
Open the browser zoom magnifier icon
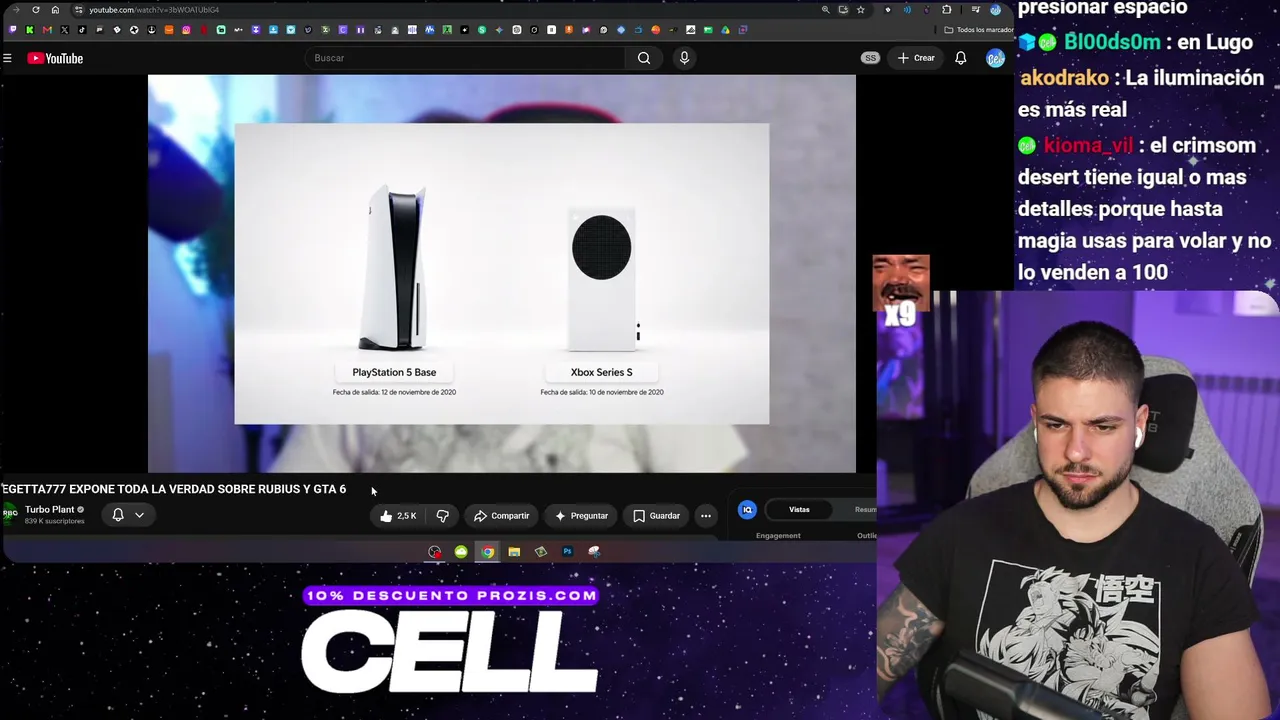(825, 10)
